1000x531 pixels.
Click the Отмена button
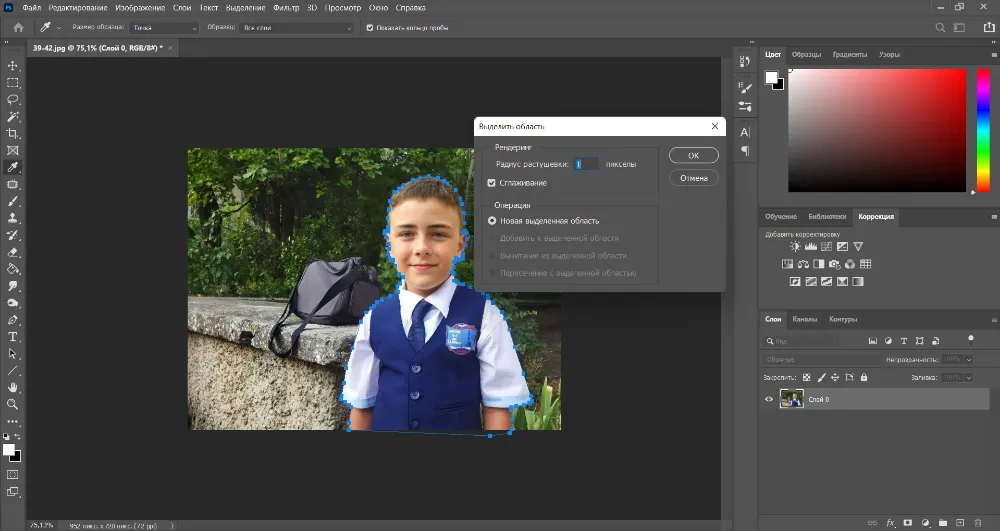(693, 178)
